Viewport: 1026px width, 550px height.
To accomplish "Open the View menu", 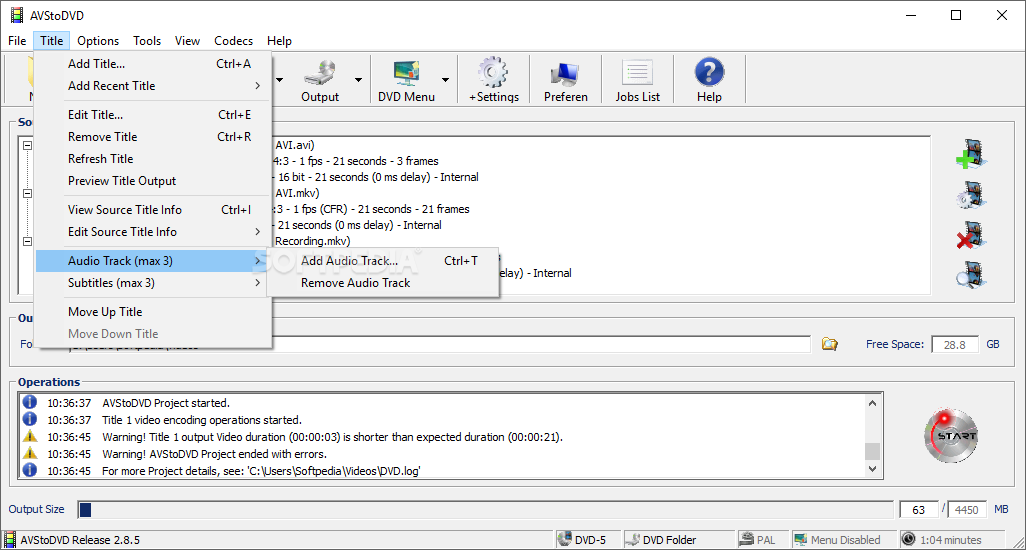I will pyautogui.click(x=187, y=41).
